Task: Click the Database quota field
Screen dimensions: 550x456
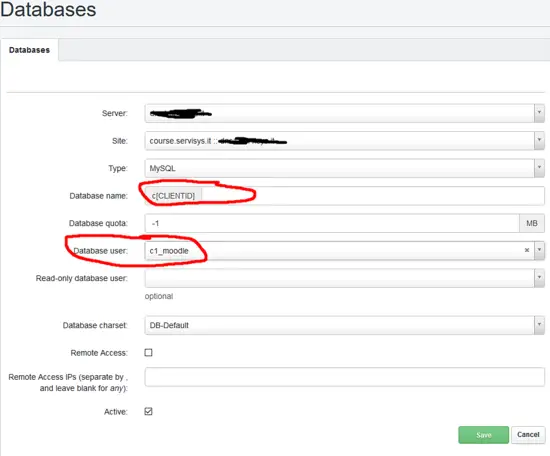Action: point(332,223)
